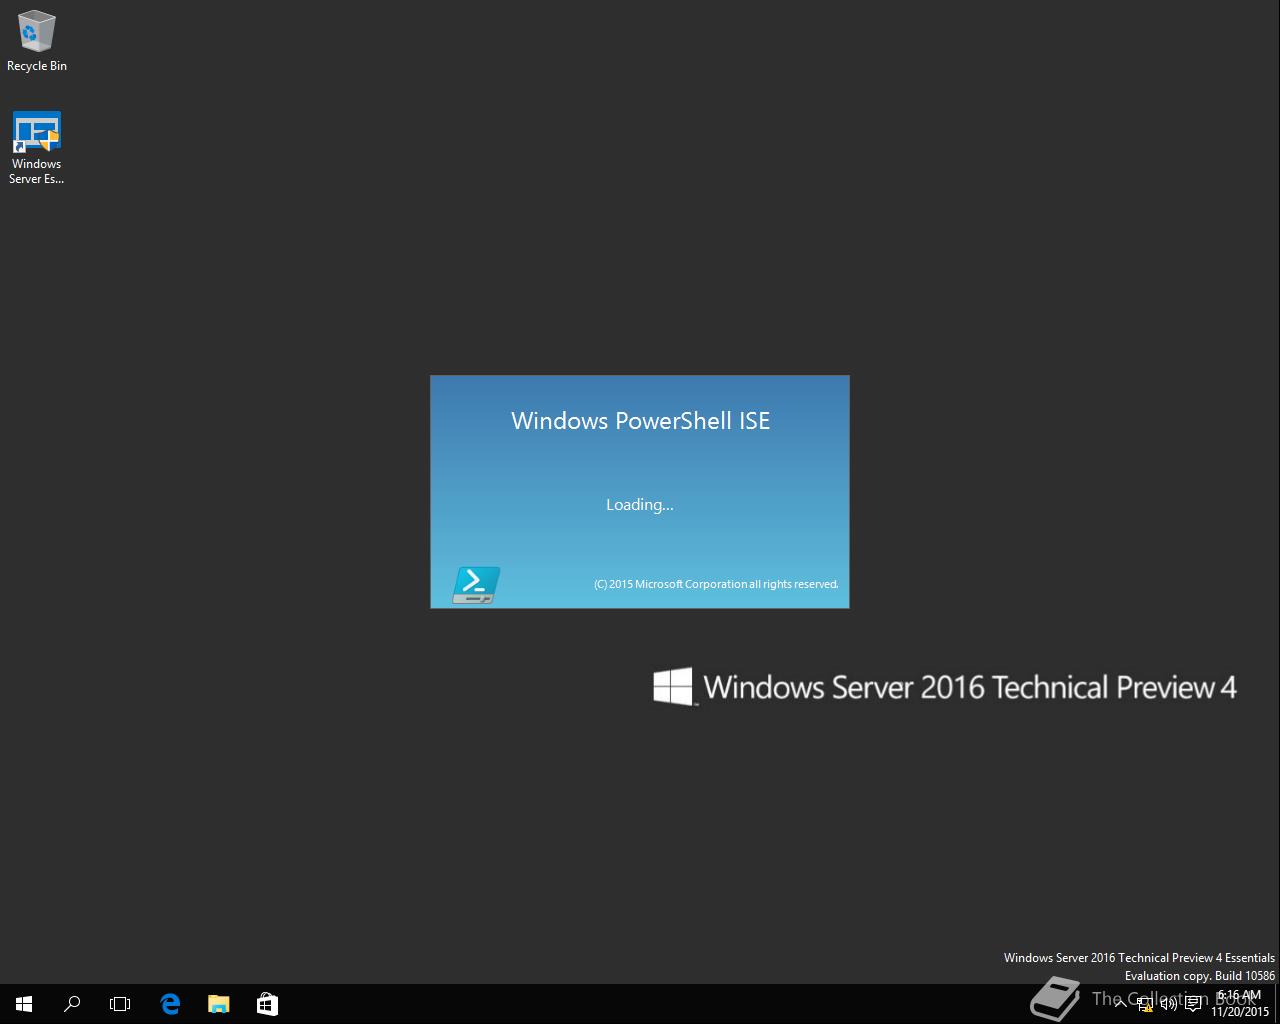Open the network status tray icon
The height and width of the screenshot is (1024, 1280).
tap(1145, 1004)
